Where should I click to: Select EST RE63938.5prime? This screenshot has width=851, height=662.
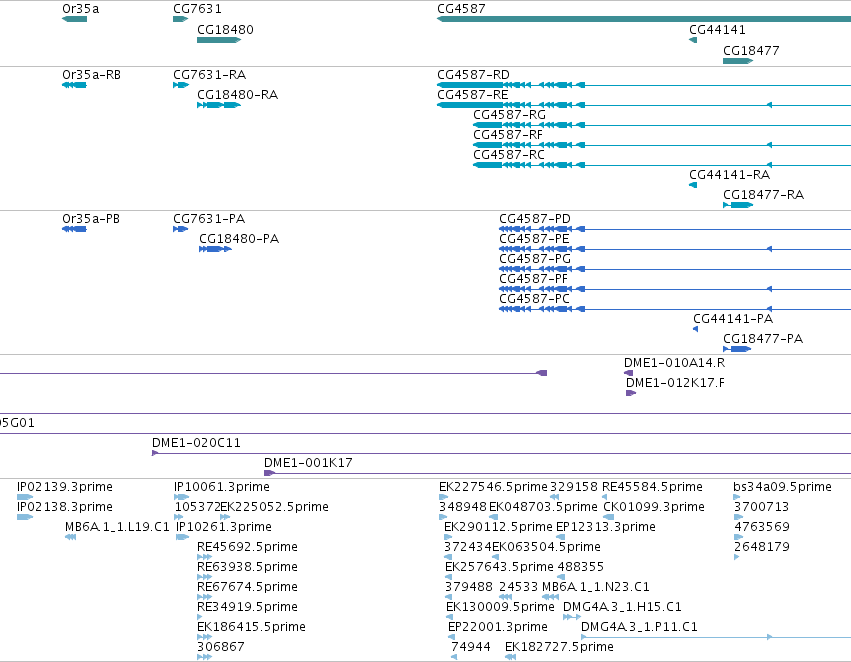204,577
